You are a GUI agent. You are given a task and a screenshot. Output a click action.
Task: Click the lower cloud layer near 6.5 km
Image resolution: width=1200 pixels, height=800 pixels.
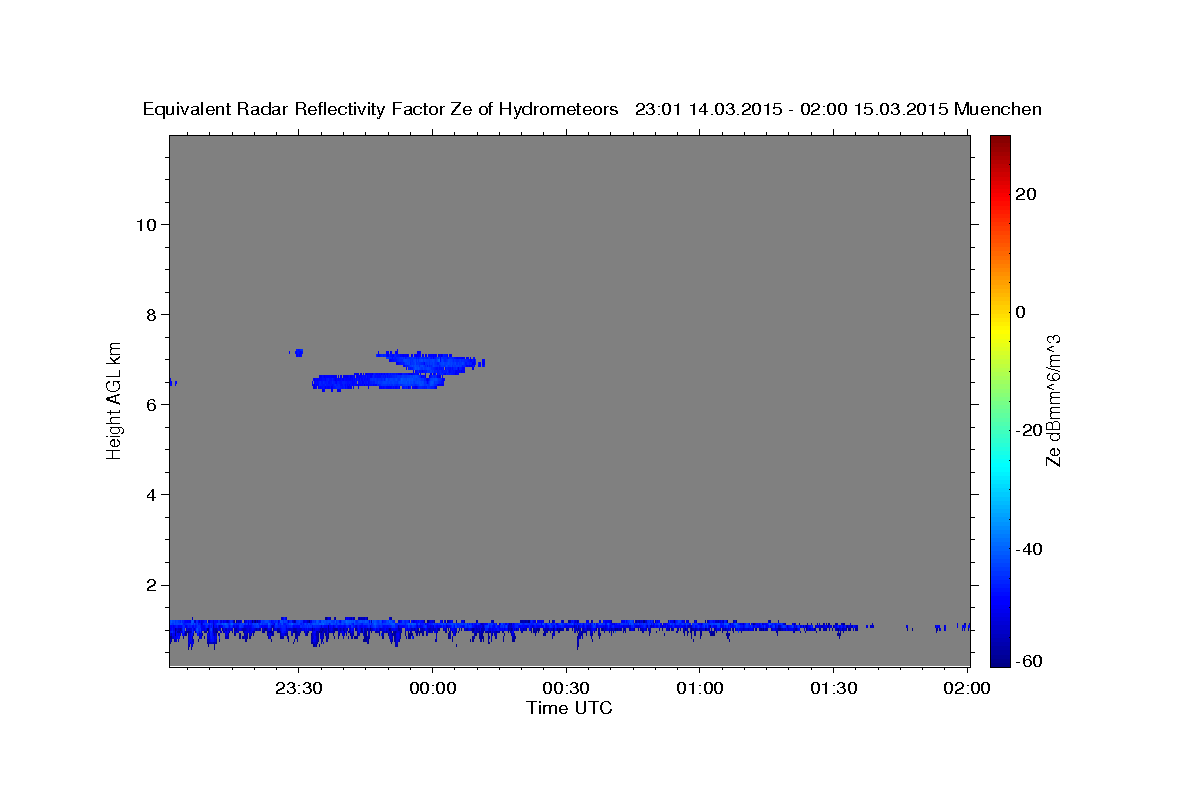tap(378, 381)
